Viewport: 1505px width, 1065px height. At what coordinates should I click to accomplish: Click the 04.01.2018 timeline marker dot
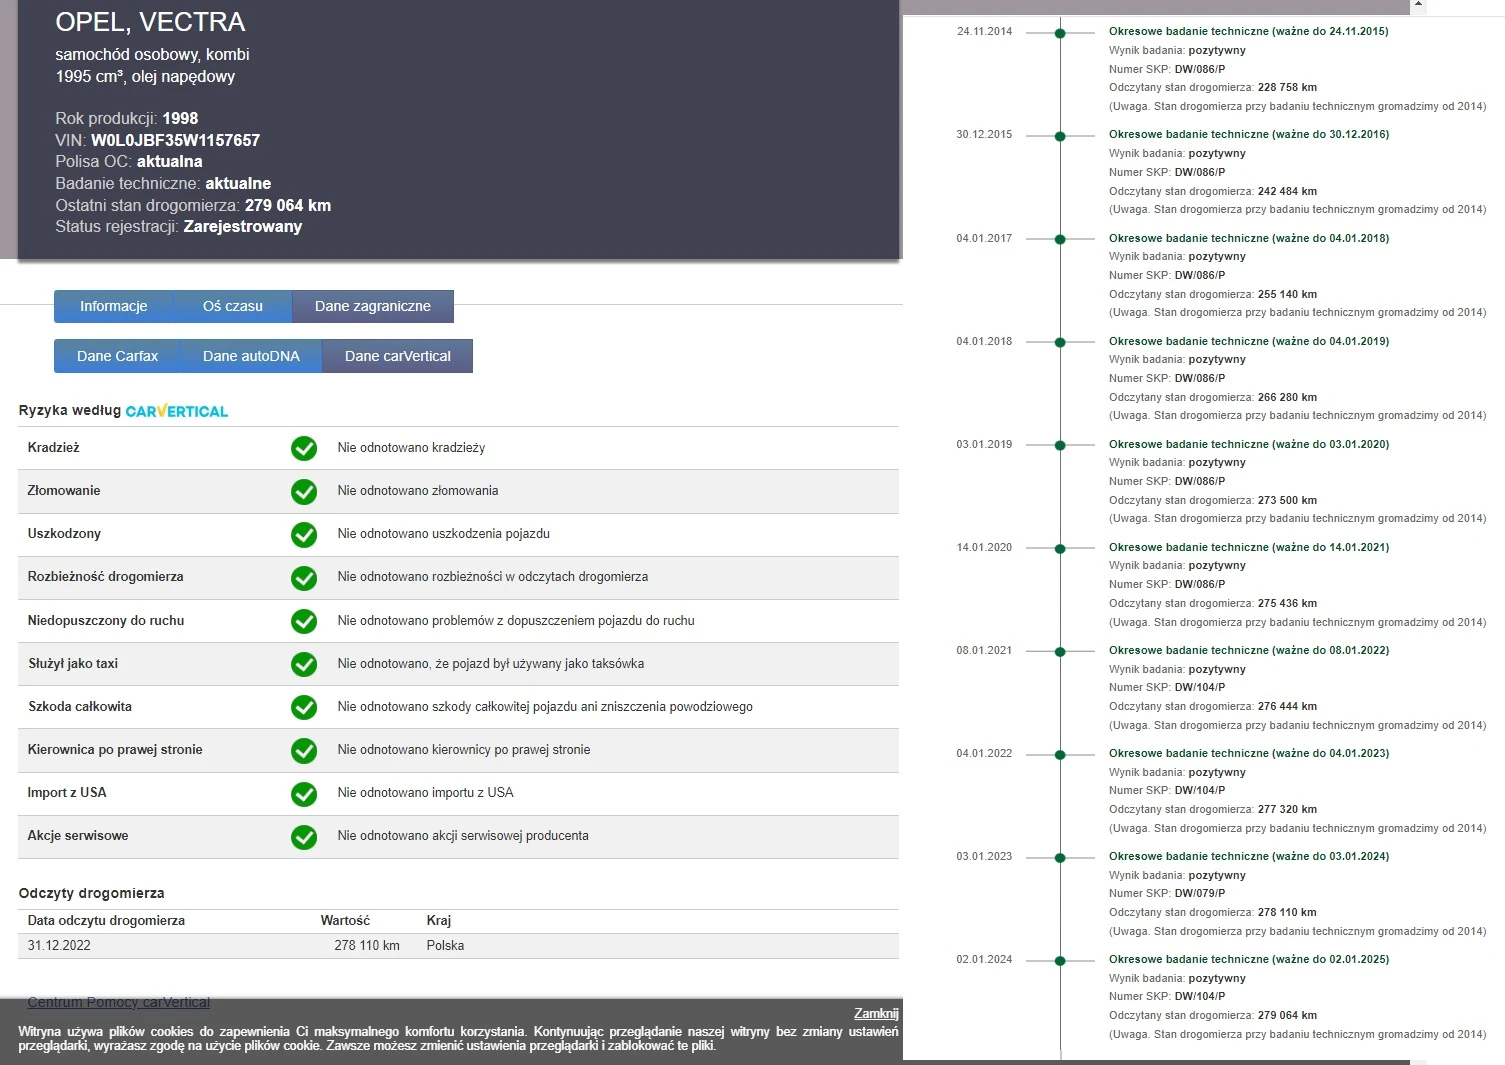[x=1060, y=342]
